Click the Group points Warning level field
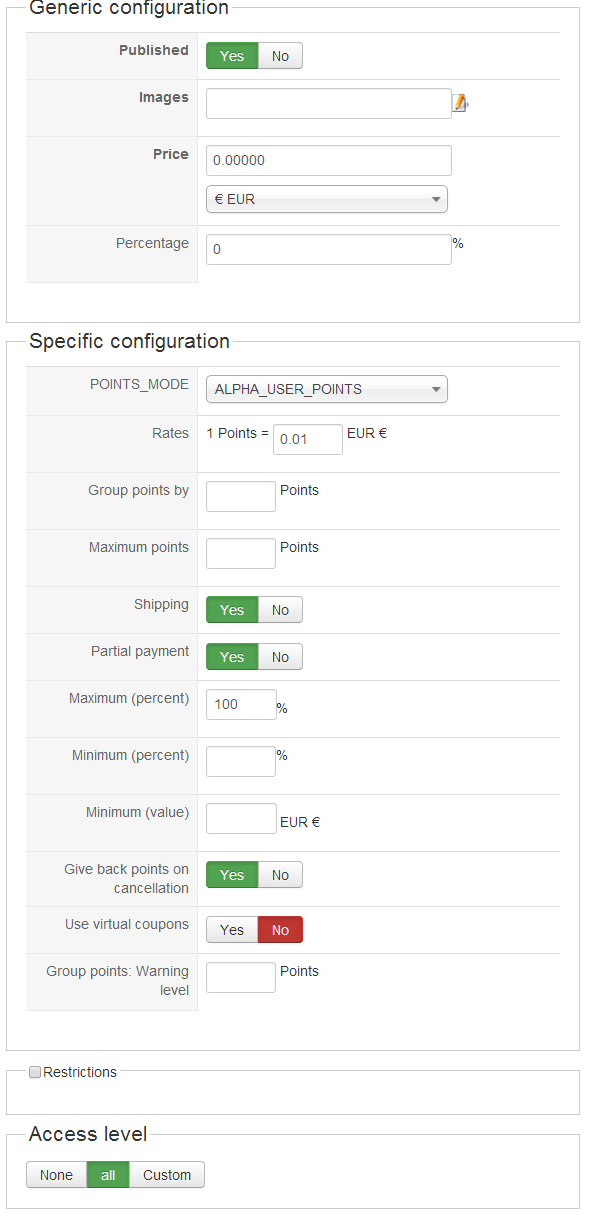The height and width of the screenshot is (1217, 592). (x=241, y=977)
